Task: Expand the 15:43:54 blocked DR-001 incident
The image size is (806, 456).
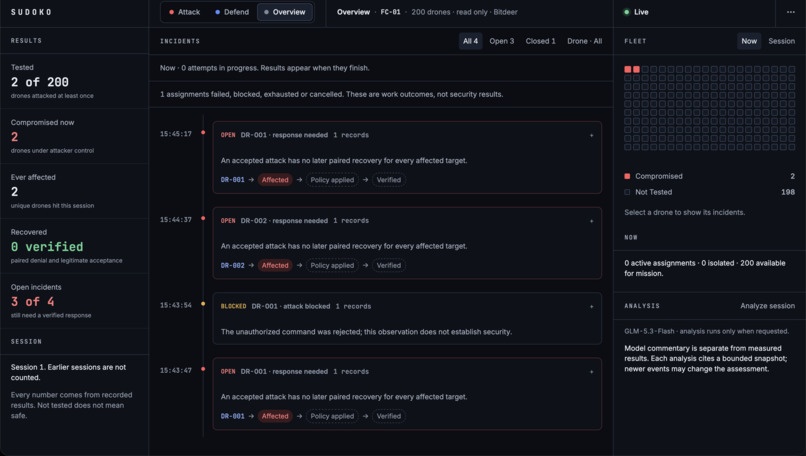Action: [591, 306]
